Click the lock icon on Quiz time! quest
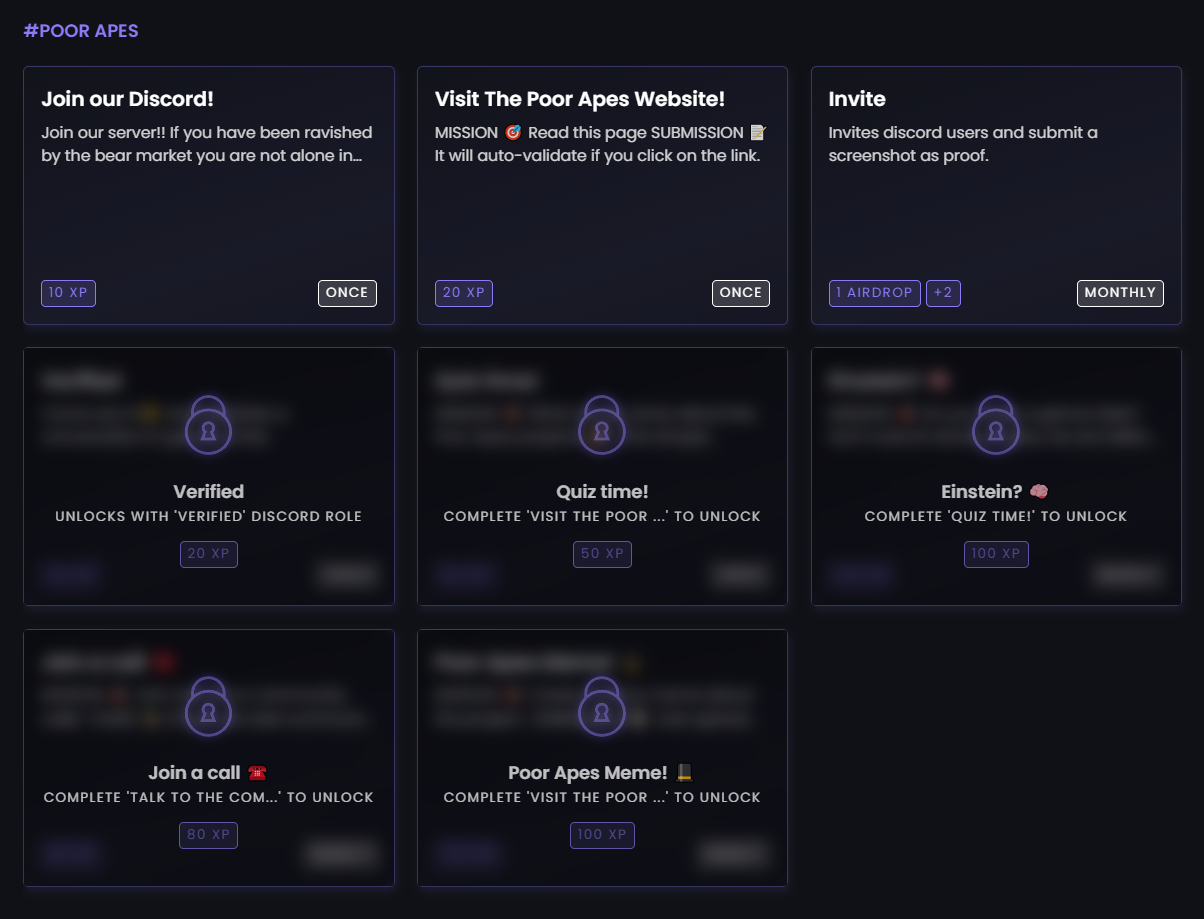The image size is (1204, 919). click(x=602, y=425)
